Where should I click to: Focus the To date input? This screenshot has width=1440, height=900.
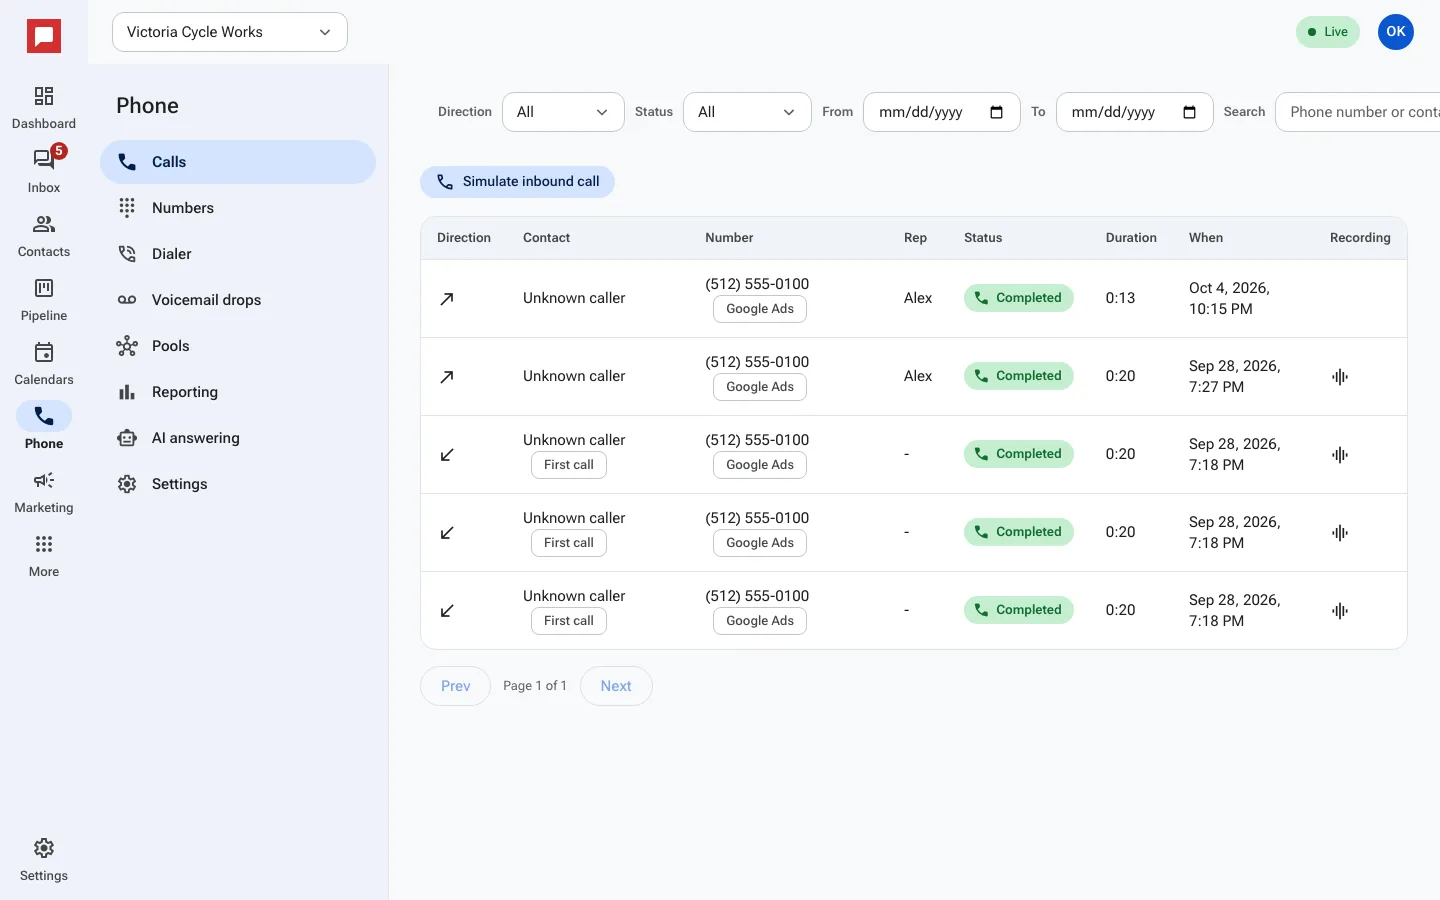click(x=1134, y=112)
